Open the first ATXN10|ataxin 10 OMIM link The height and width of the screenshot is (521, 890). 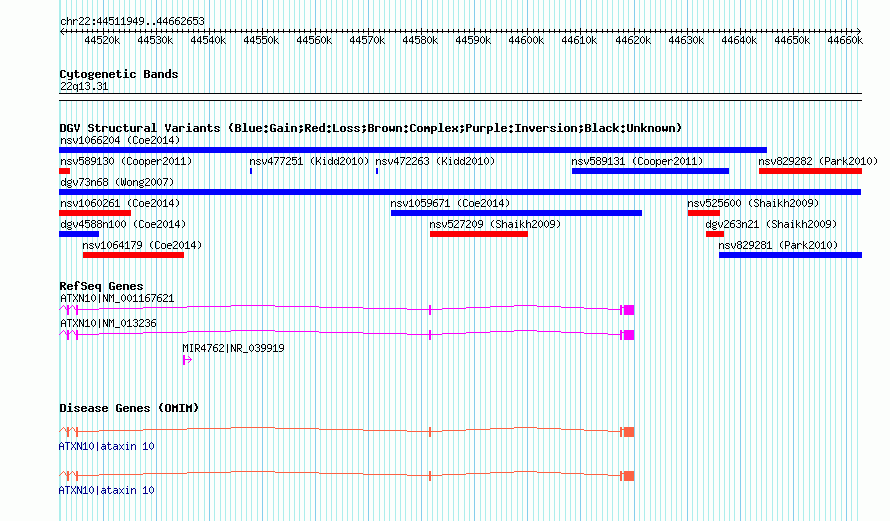107,446
